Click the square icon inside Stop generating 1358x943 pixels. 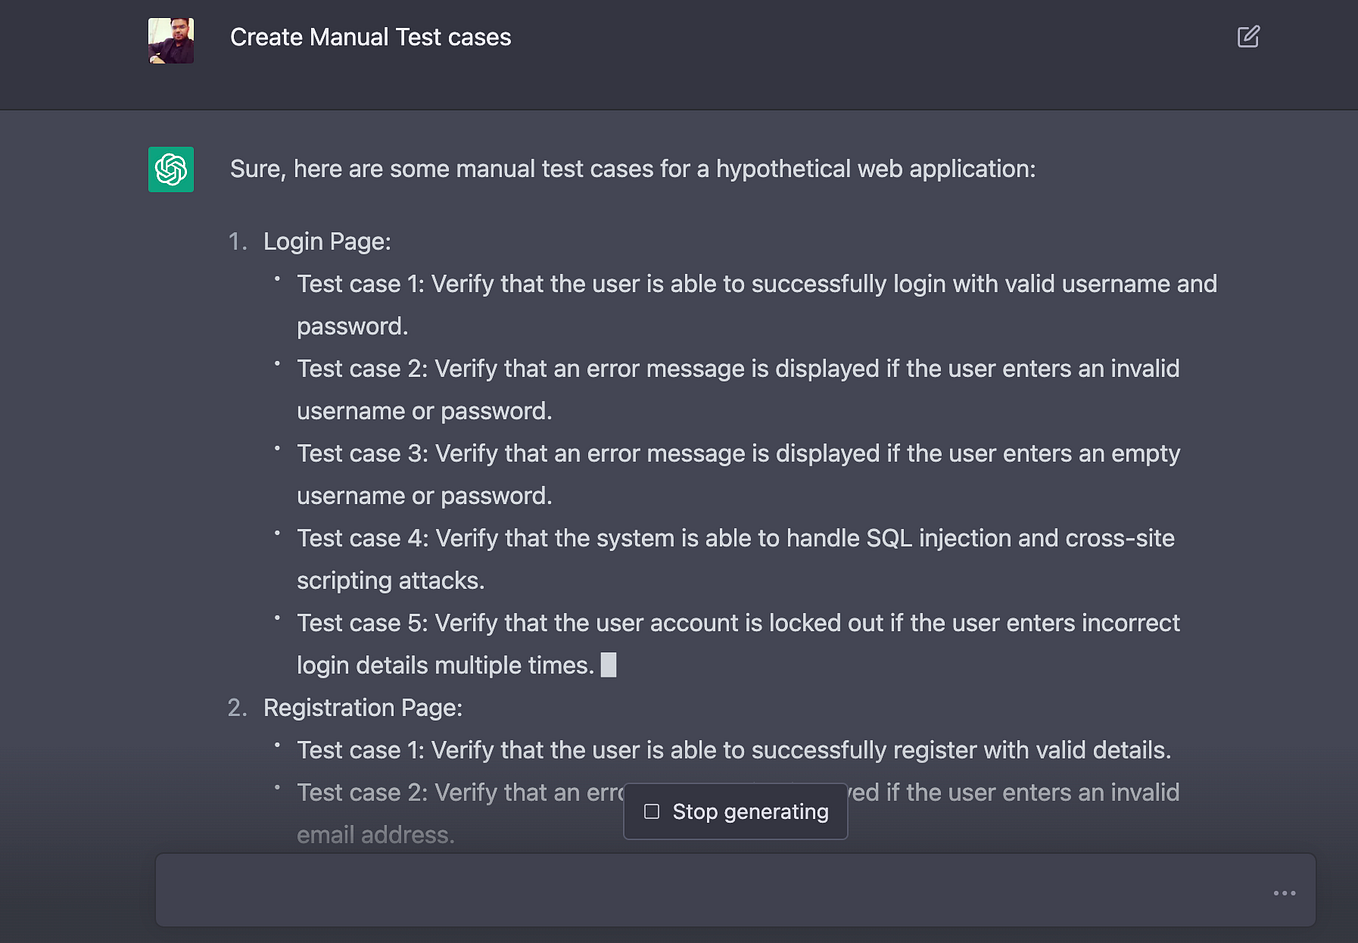pos(652,811)
